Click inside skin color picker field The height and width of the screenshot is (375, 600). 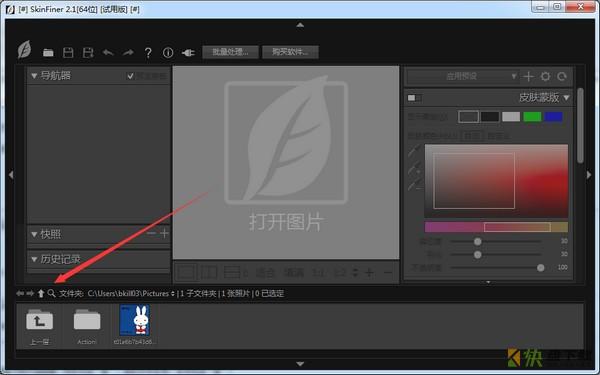(x=496, y=181)
